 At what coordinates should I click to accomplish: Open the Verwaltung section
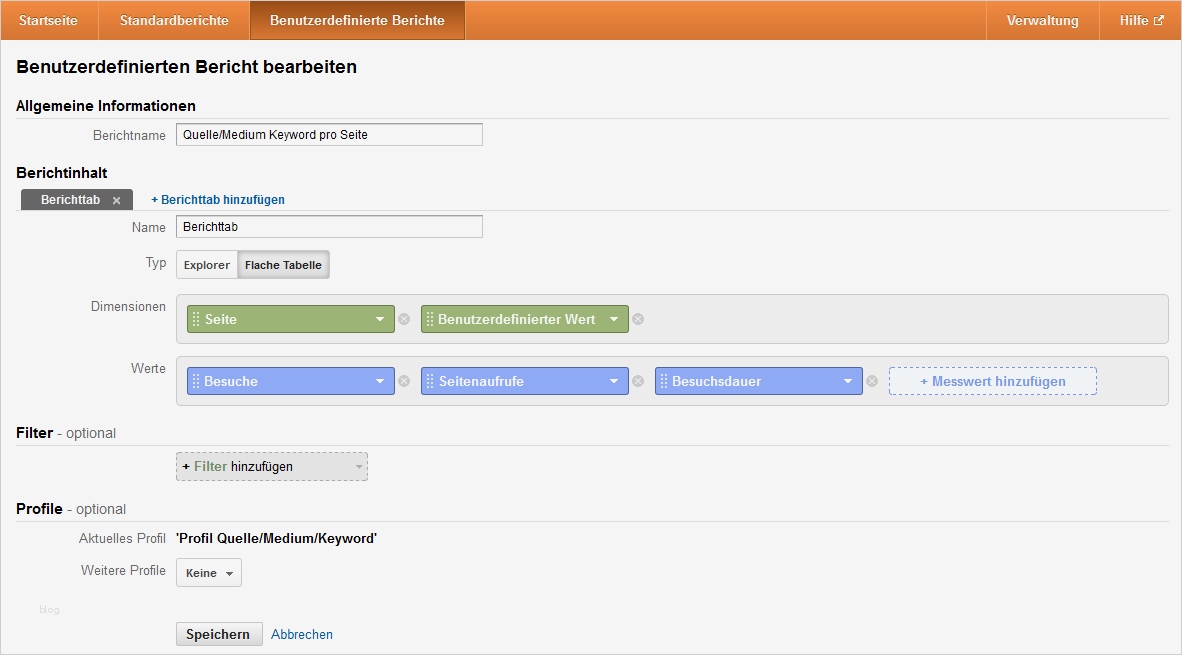(x=1042, y=19)
